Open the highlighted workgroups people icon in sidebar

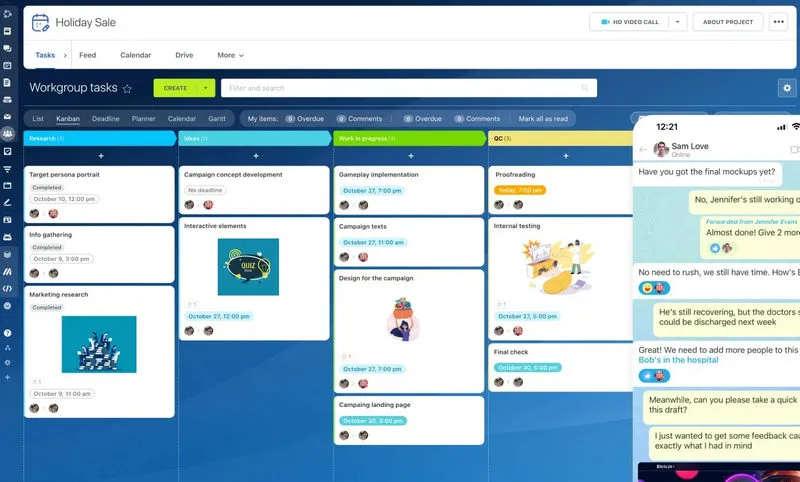pyautogui.click(x=8, y=134)
